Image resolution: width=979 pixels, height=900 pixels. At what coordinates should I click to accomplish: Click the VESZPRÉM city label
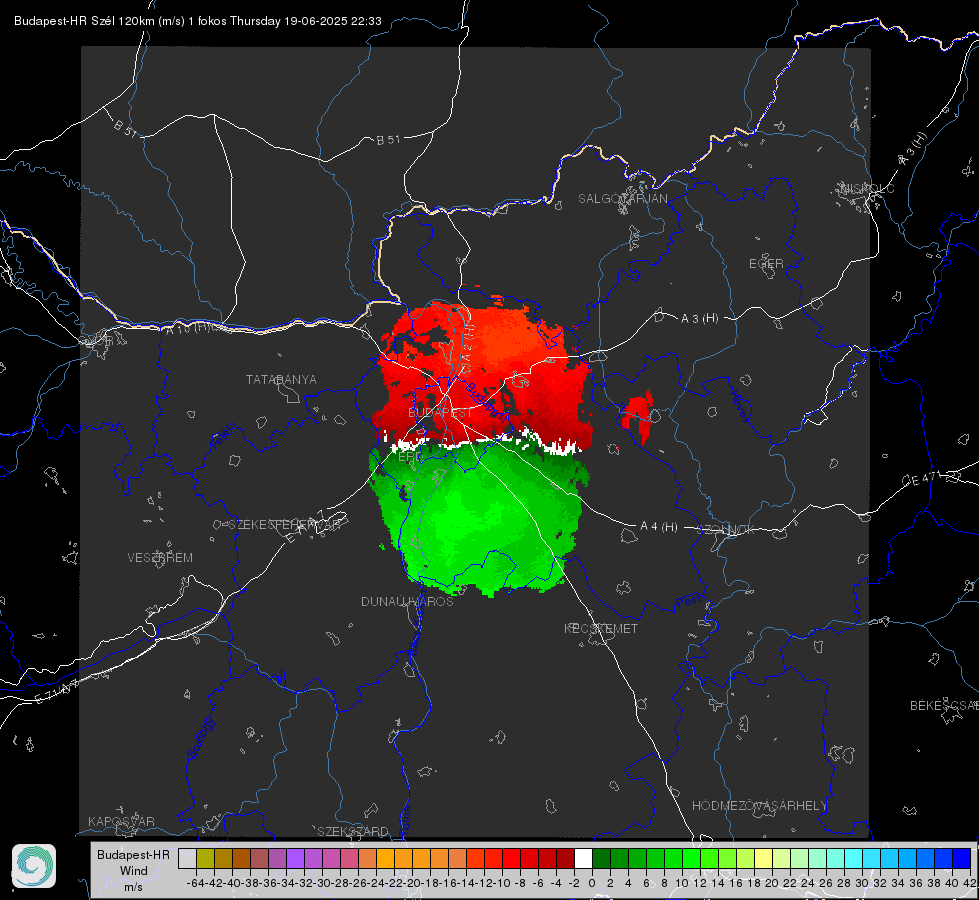point(160,558)
